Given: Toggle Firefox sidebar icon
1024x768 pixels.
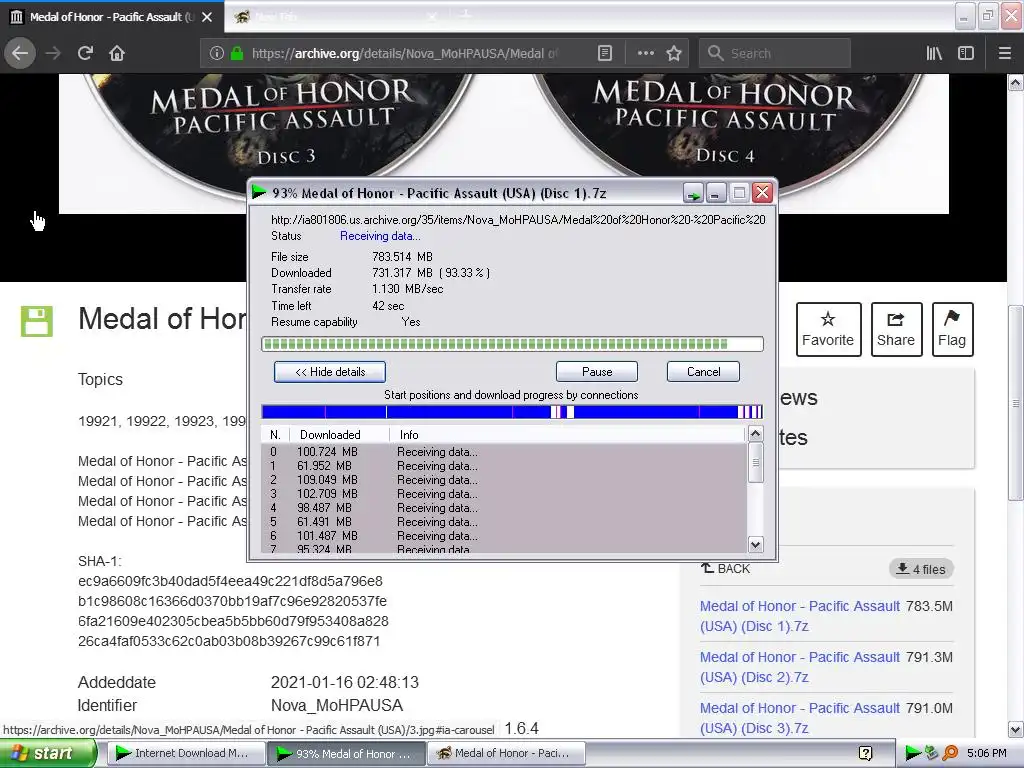Looking at the screenshot, I should pos(966,54).
